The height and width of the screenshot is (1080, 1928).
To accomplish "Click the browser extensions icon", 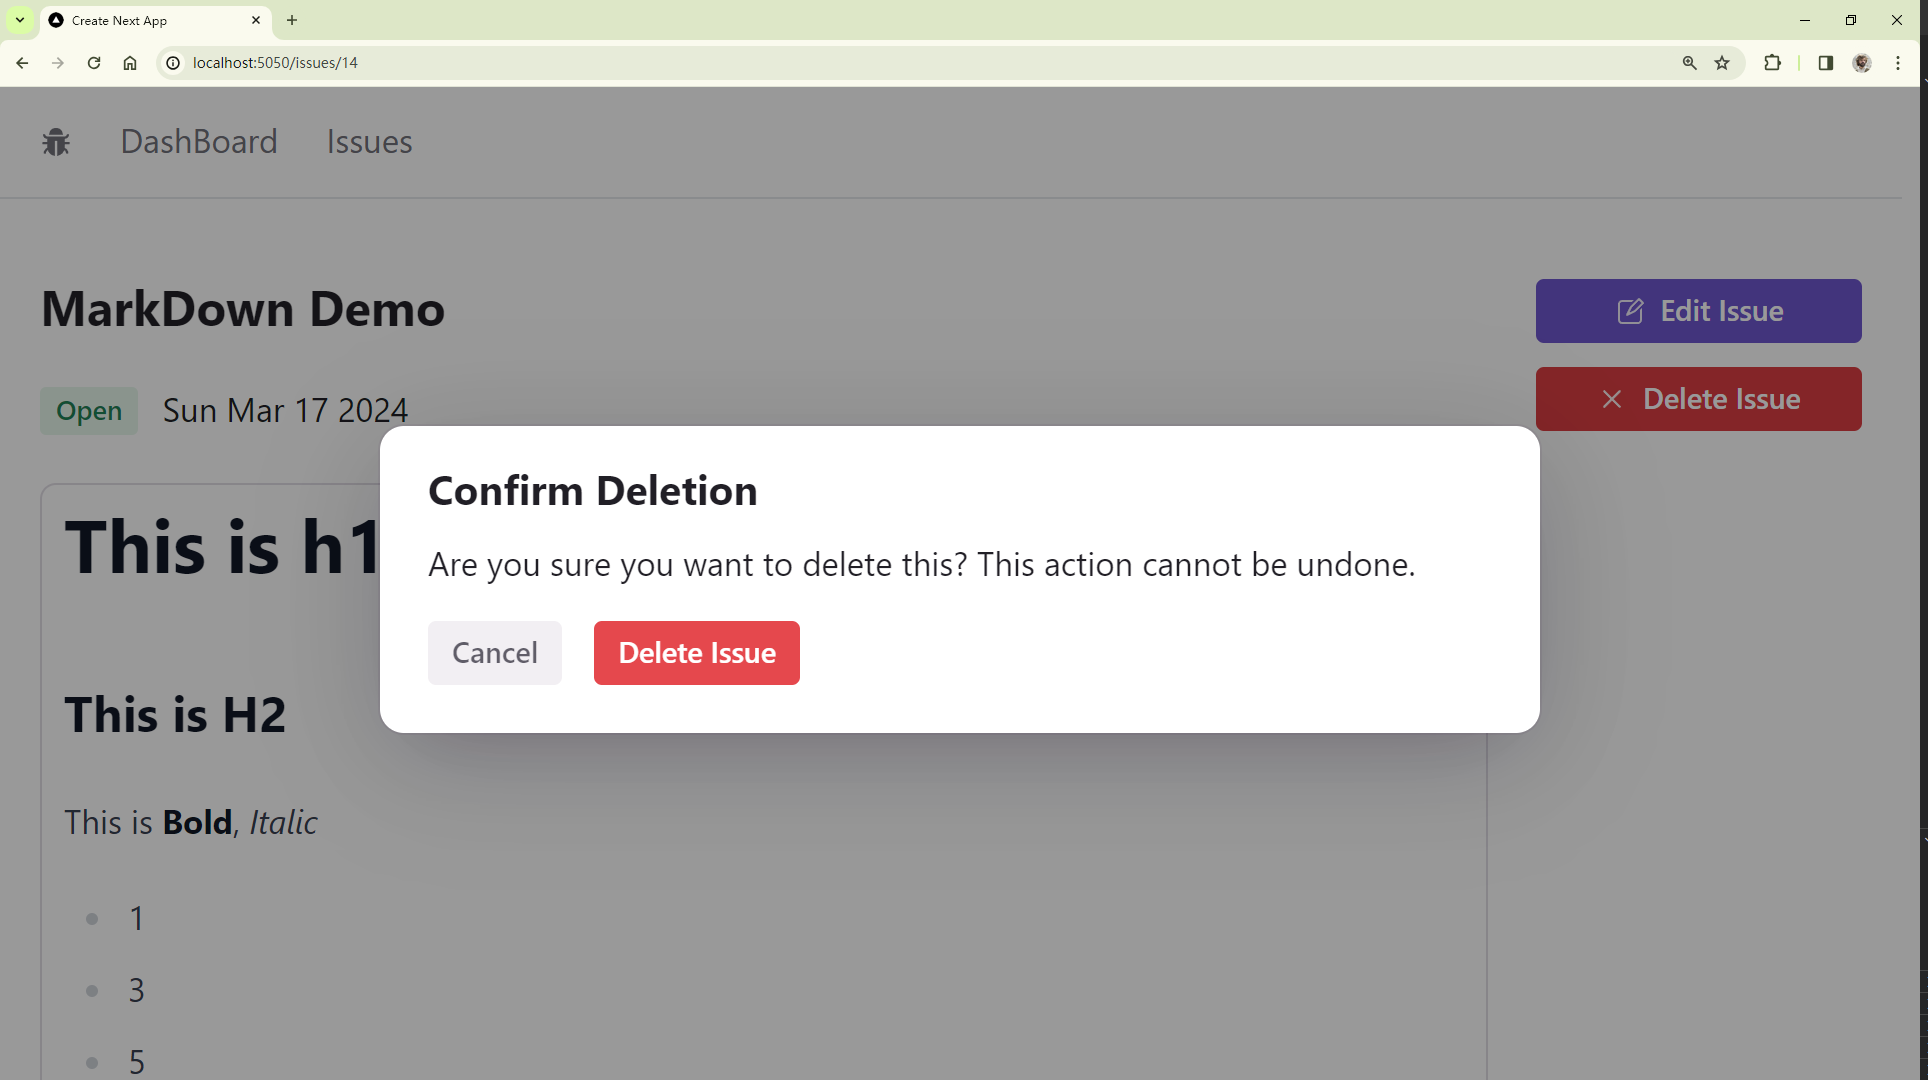I will tap(1773, 62).
